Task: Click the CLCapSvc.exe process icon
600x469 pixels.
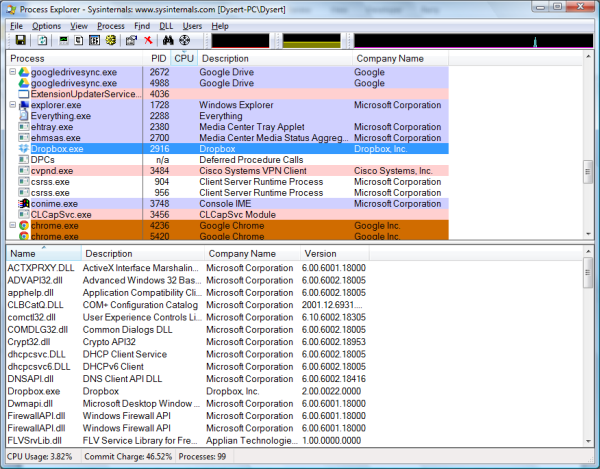Action: (x=24, y=215)
